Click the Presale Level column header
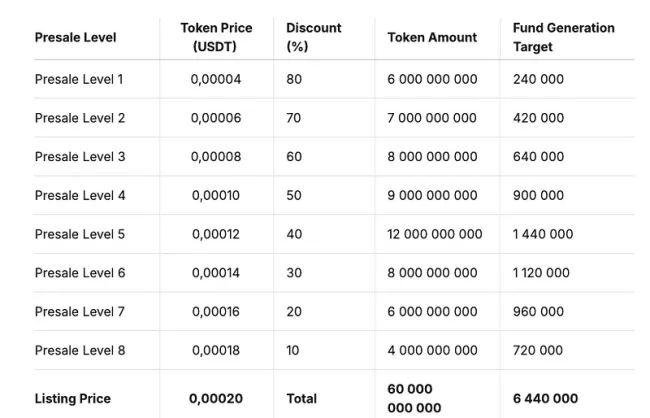This screenshot has width=650, height=418. click(75, 37)
